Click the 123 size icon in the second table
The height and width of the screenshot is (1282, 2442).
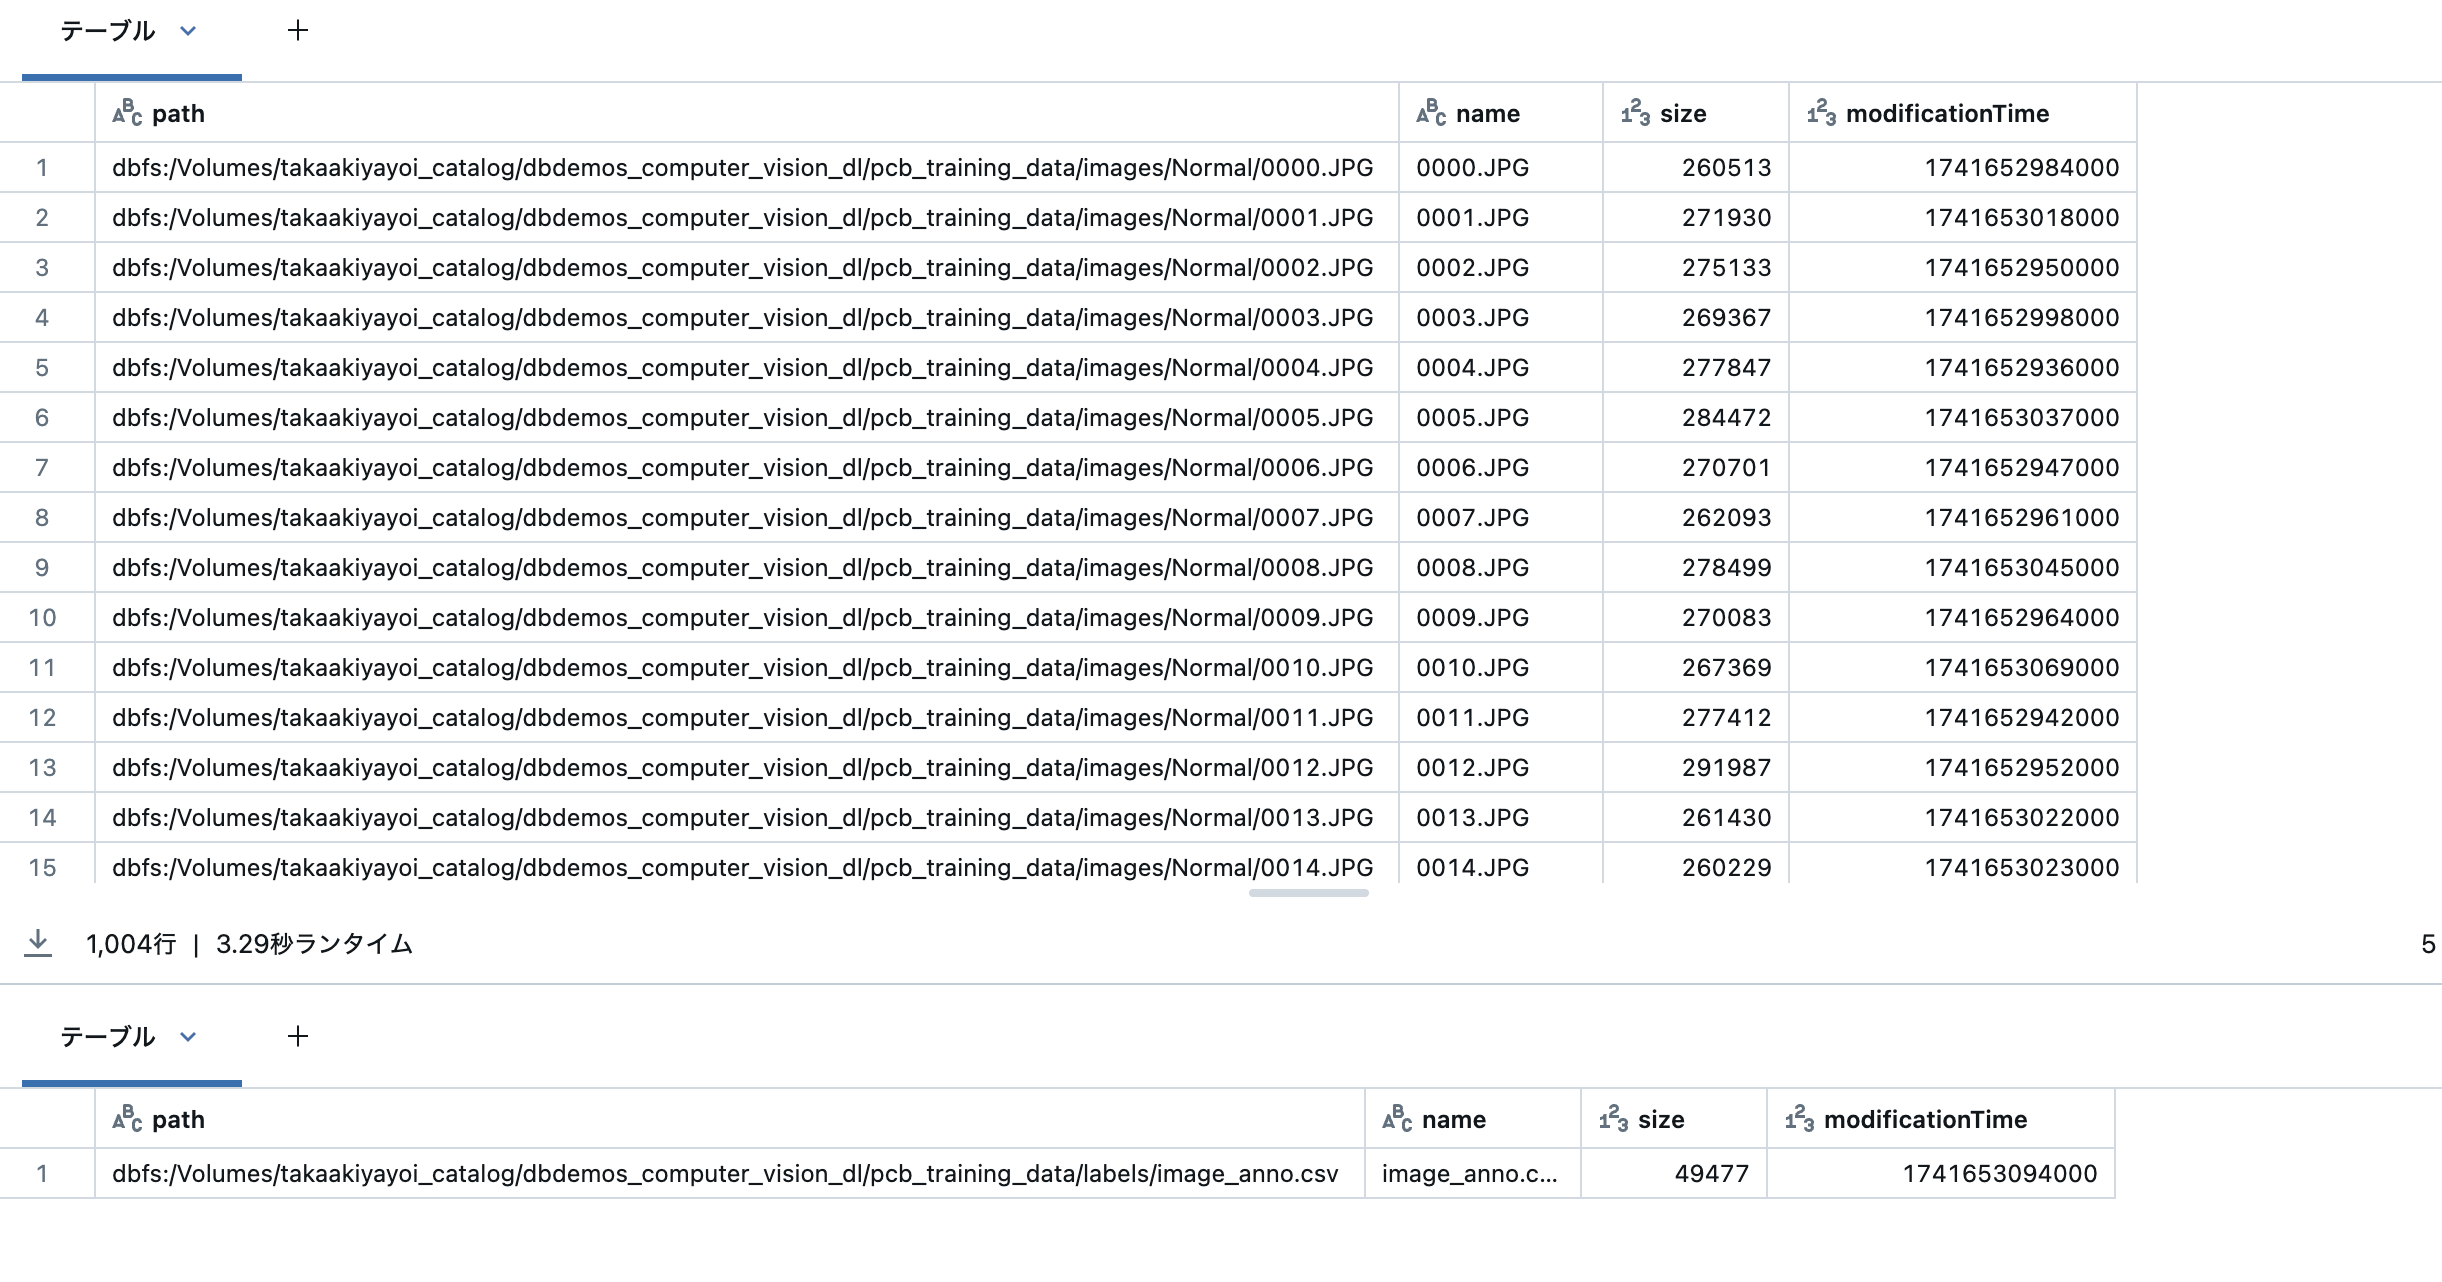click(1612, 1119)
